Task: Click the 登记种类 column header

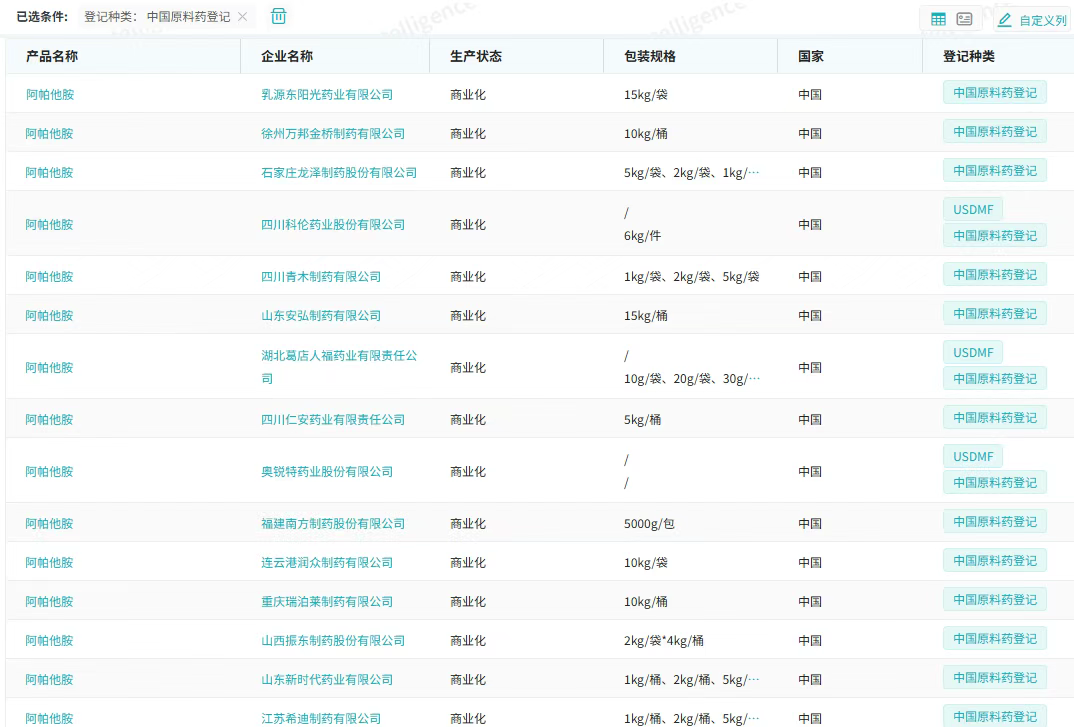Action: [x=968, y=56]
